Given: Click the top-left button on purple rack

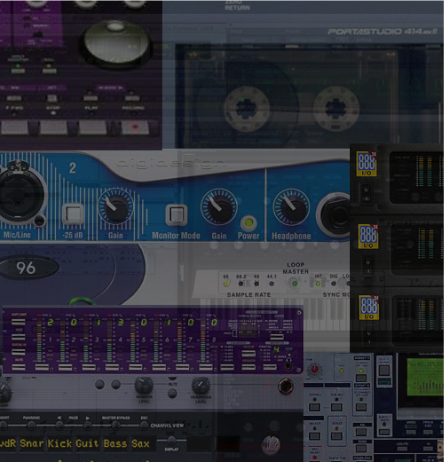Looking at the screenshot, I should pos(18,322).
